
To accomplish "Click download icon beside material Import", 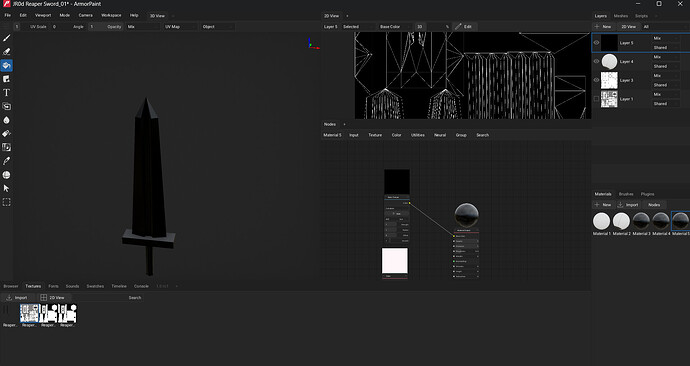I will coord(620,205).
